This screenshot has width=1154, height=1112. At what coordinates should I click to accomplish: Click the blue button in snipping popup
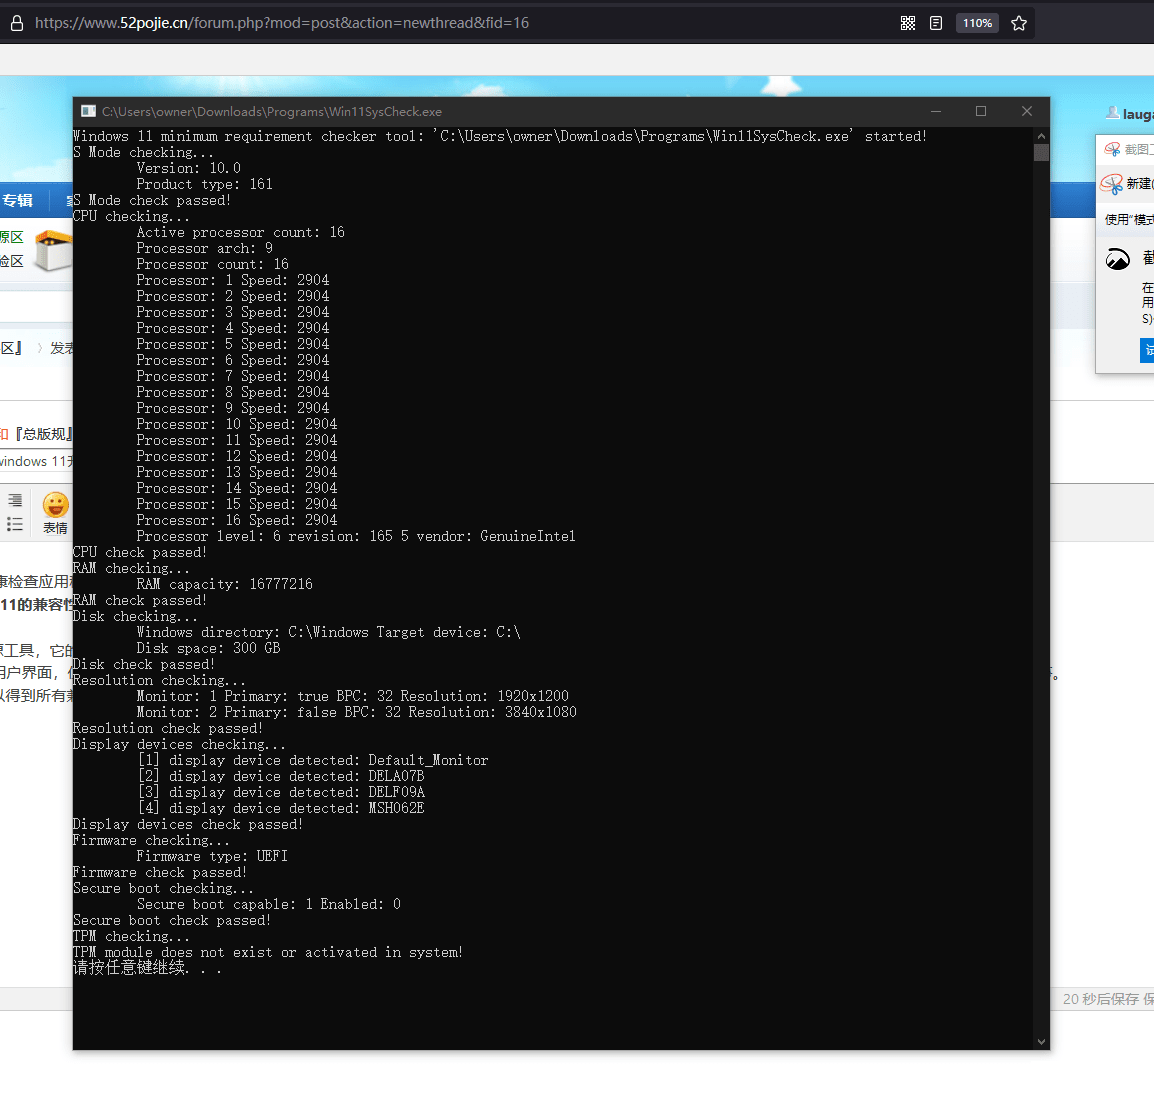pyautogui.click(x=1147, y=350)
